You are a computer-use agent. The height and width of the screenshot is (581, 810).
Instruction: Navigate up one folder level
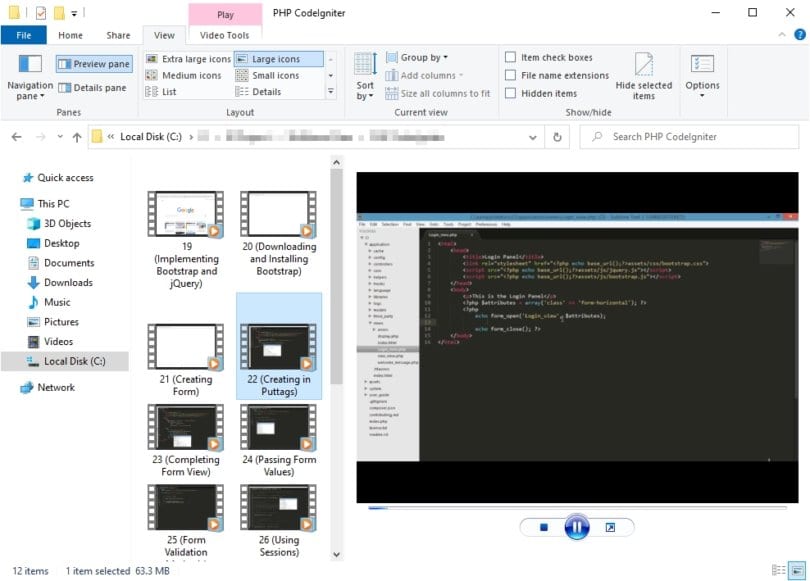coord(76,137)
